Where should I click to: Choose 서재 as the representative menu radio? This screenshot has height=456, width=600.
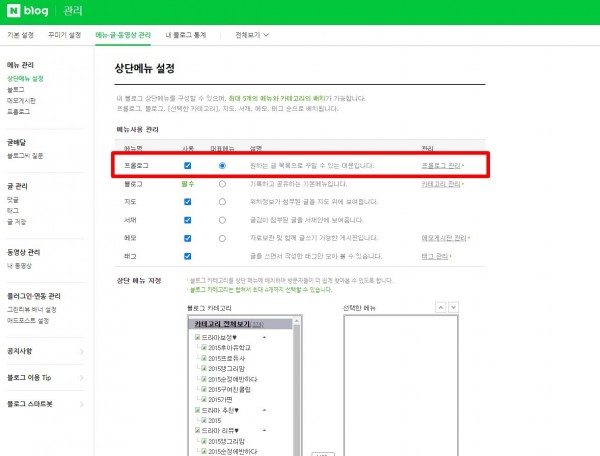tap(221, 220)
